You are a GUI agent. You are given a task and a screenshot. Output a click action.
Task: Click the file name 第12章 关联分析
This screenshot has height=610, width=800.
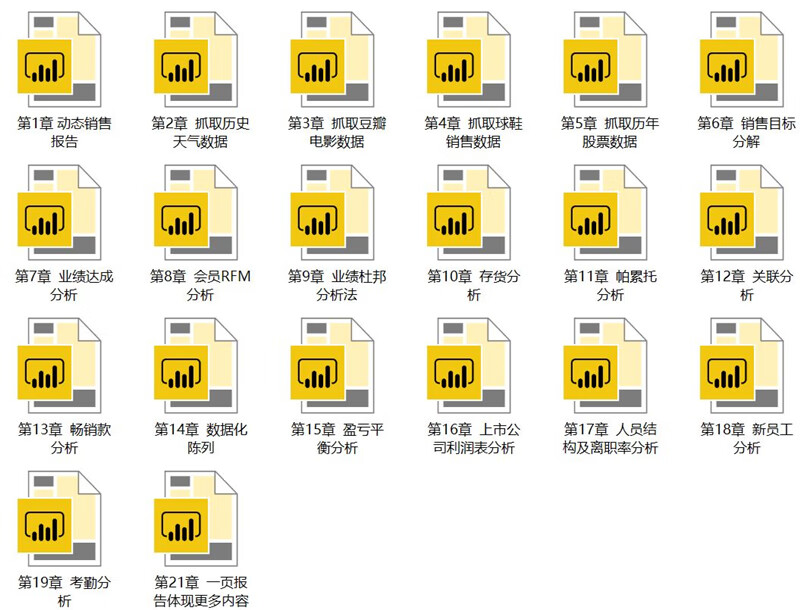(746, 285)
